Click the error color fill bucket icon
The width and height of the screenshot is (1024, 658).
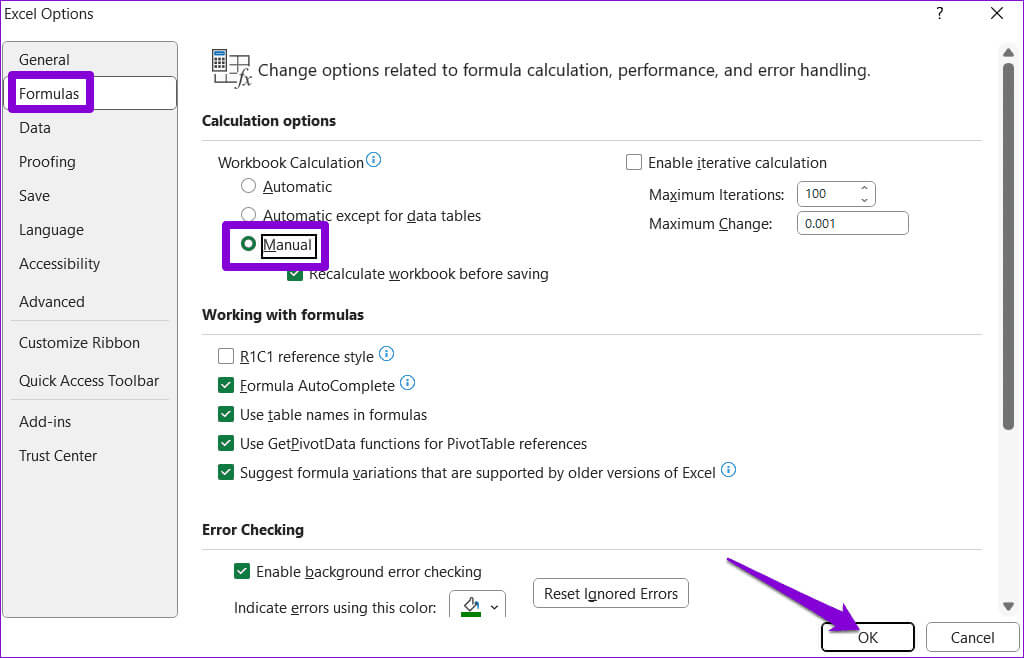(471, 606)
